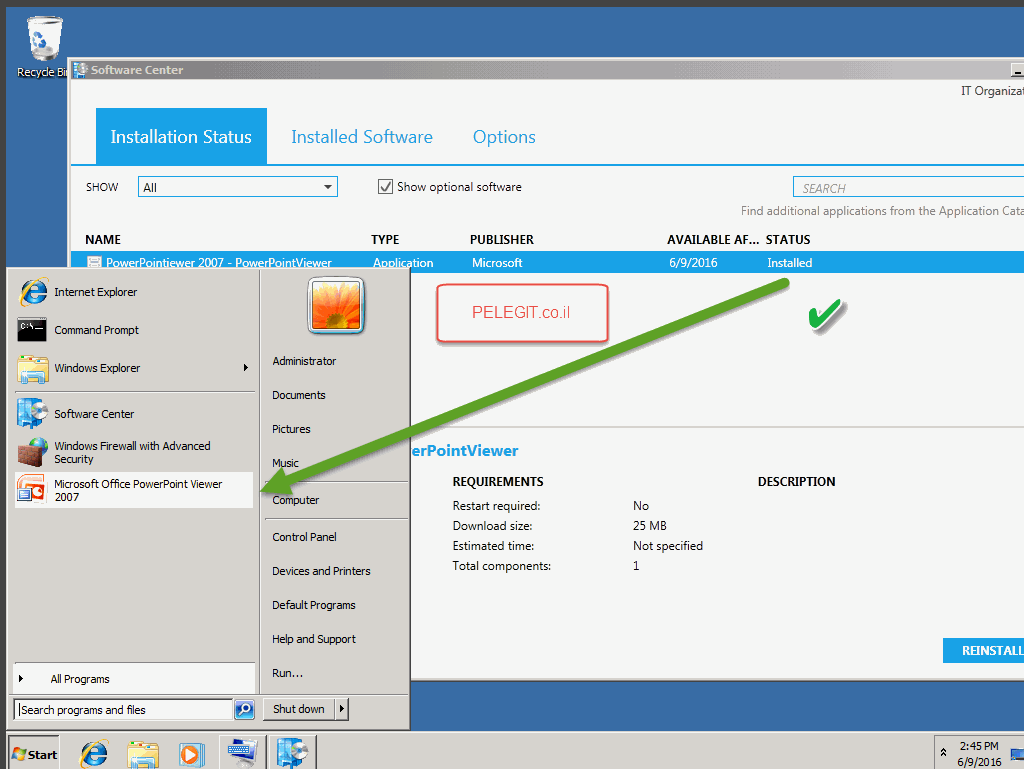Viewport: 1024px width, 769px height.
Task: Open Default Programs from Start menu
Action: click(x=314, y=605)
